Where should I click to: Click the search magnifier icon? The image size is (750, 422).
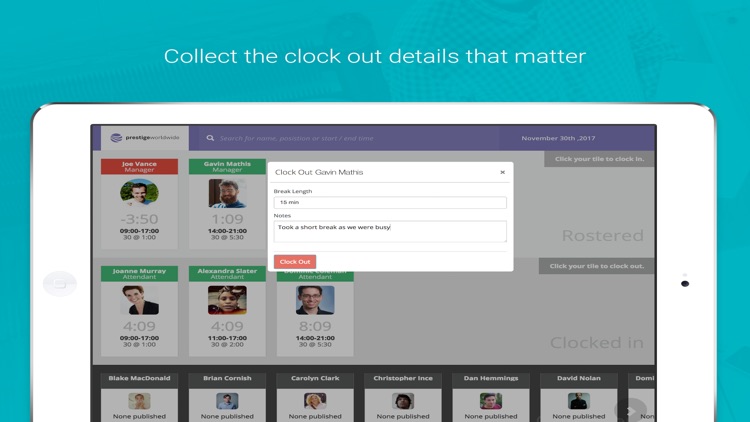[x=210, y=138]
